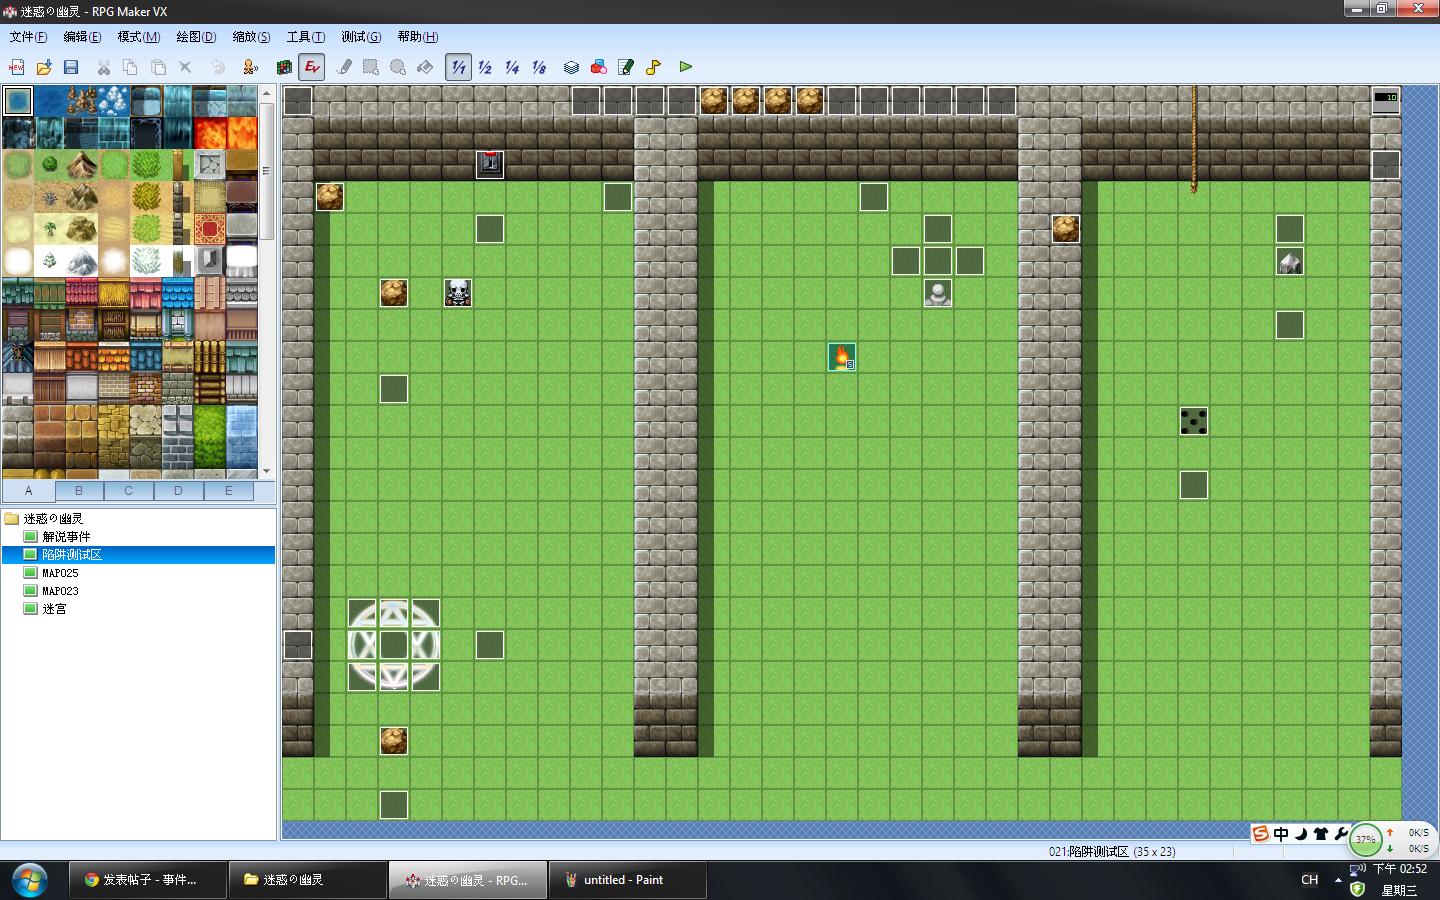Click the Paste clipboard icon
This screenshot has width=1440, height=900.
[158, 67]
